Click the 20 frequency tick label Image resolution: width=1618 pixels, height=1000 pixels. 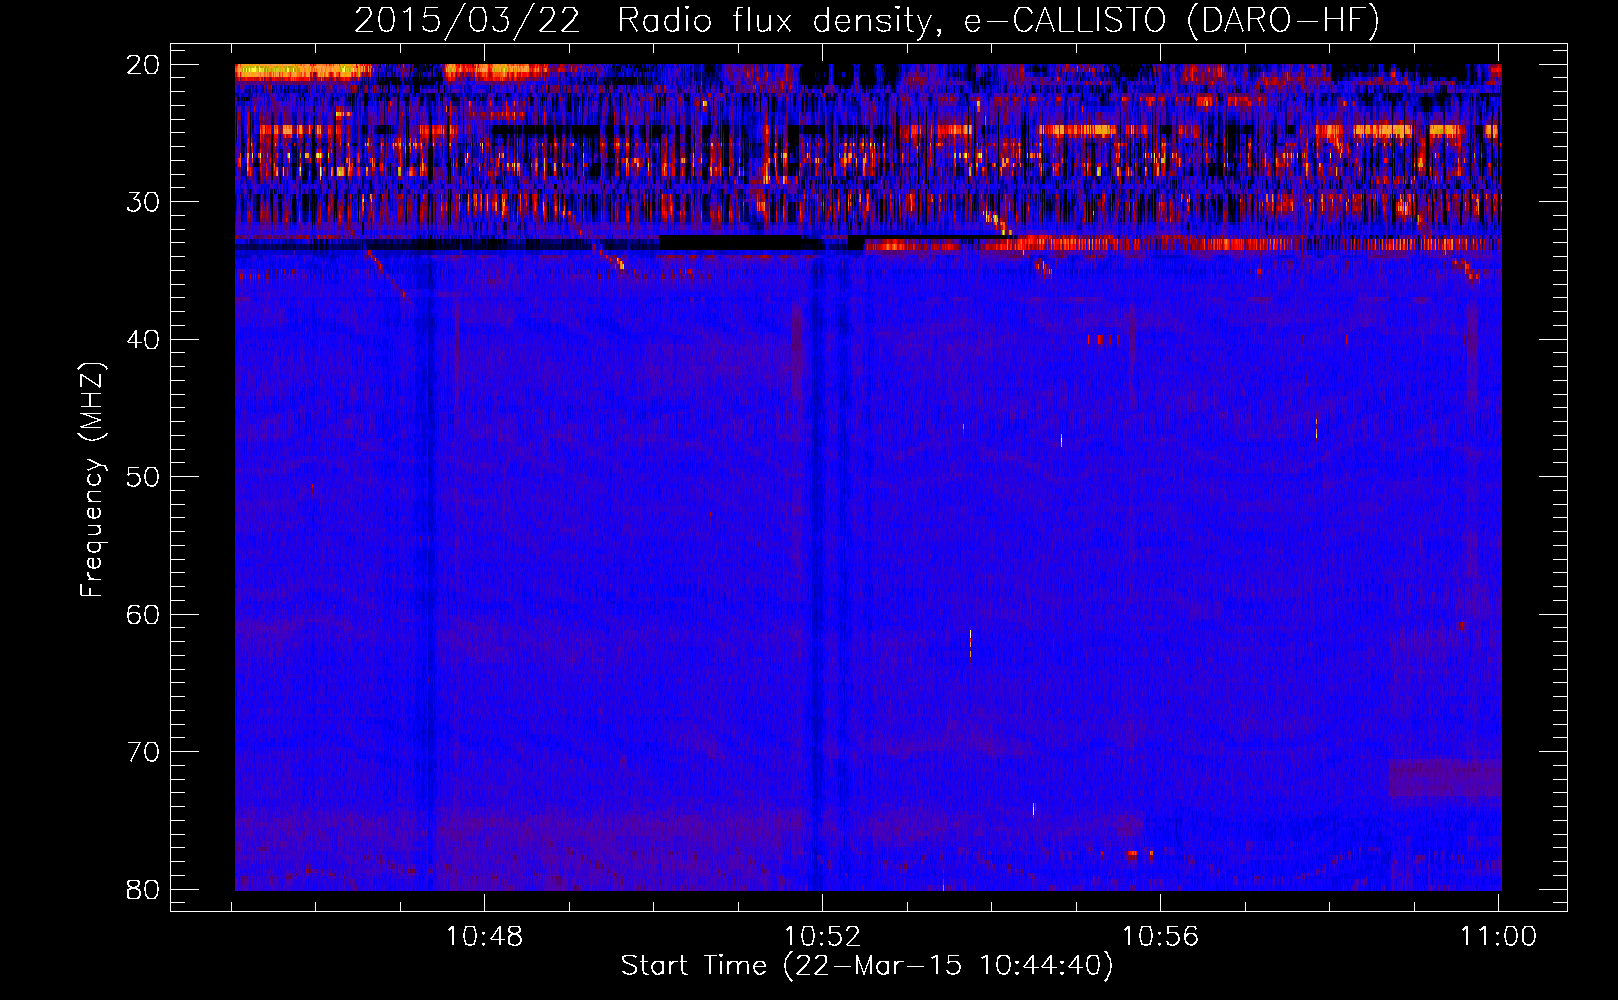(x=143, y=65)
